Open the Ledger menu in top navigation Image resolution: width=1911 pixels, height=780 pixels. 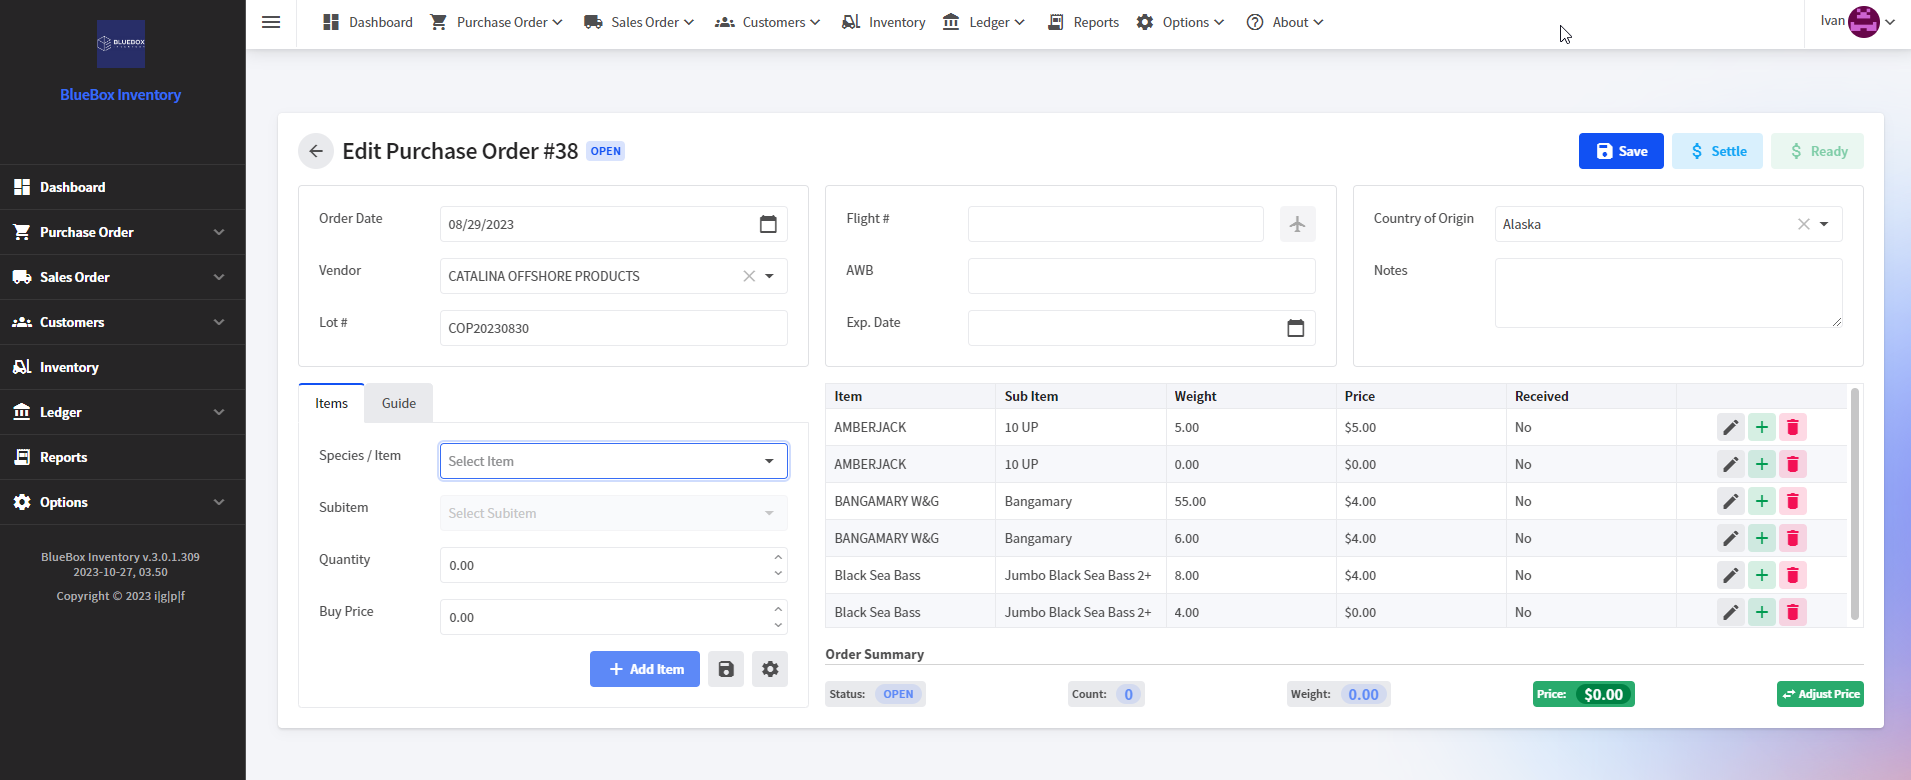click(984, 22)
